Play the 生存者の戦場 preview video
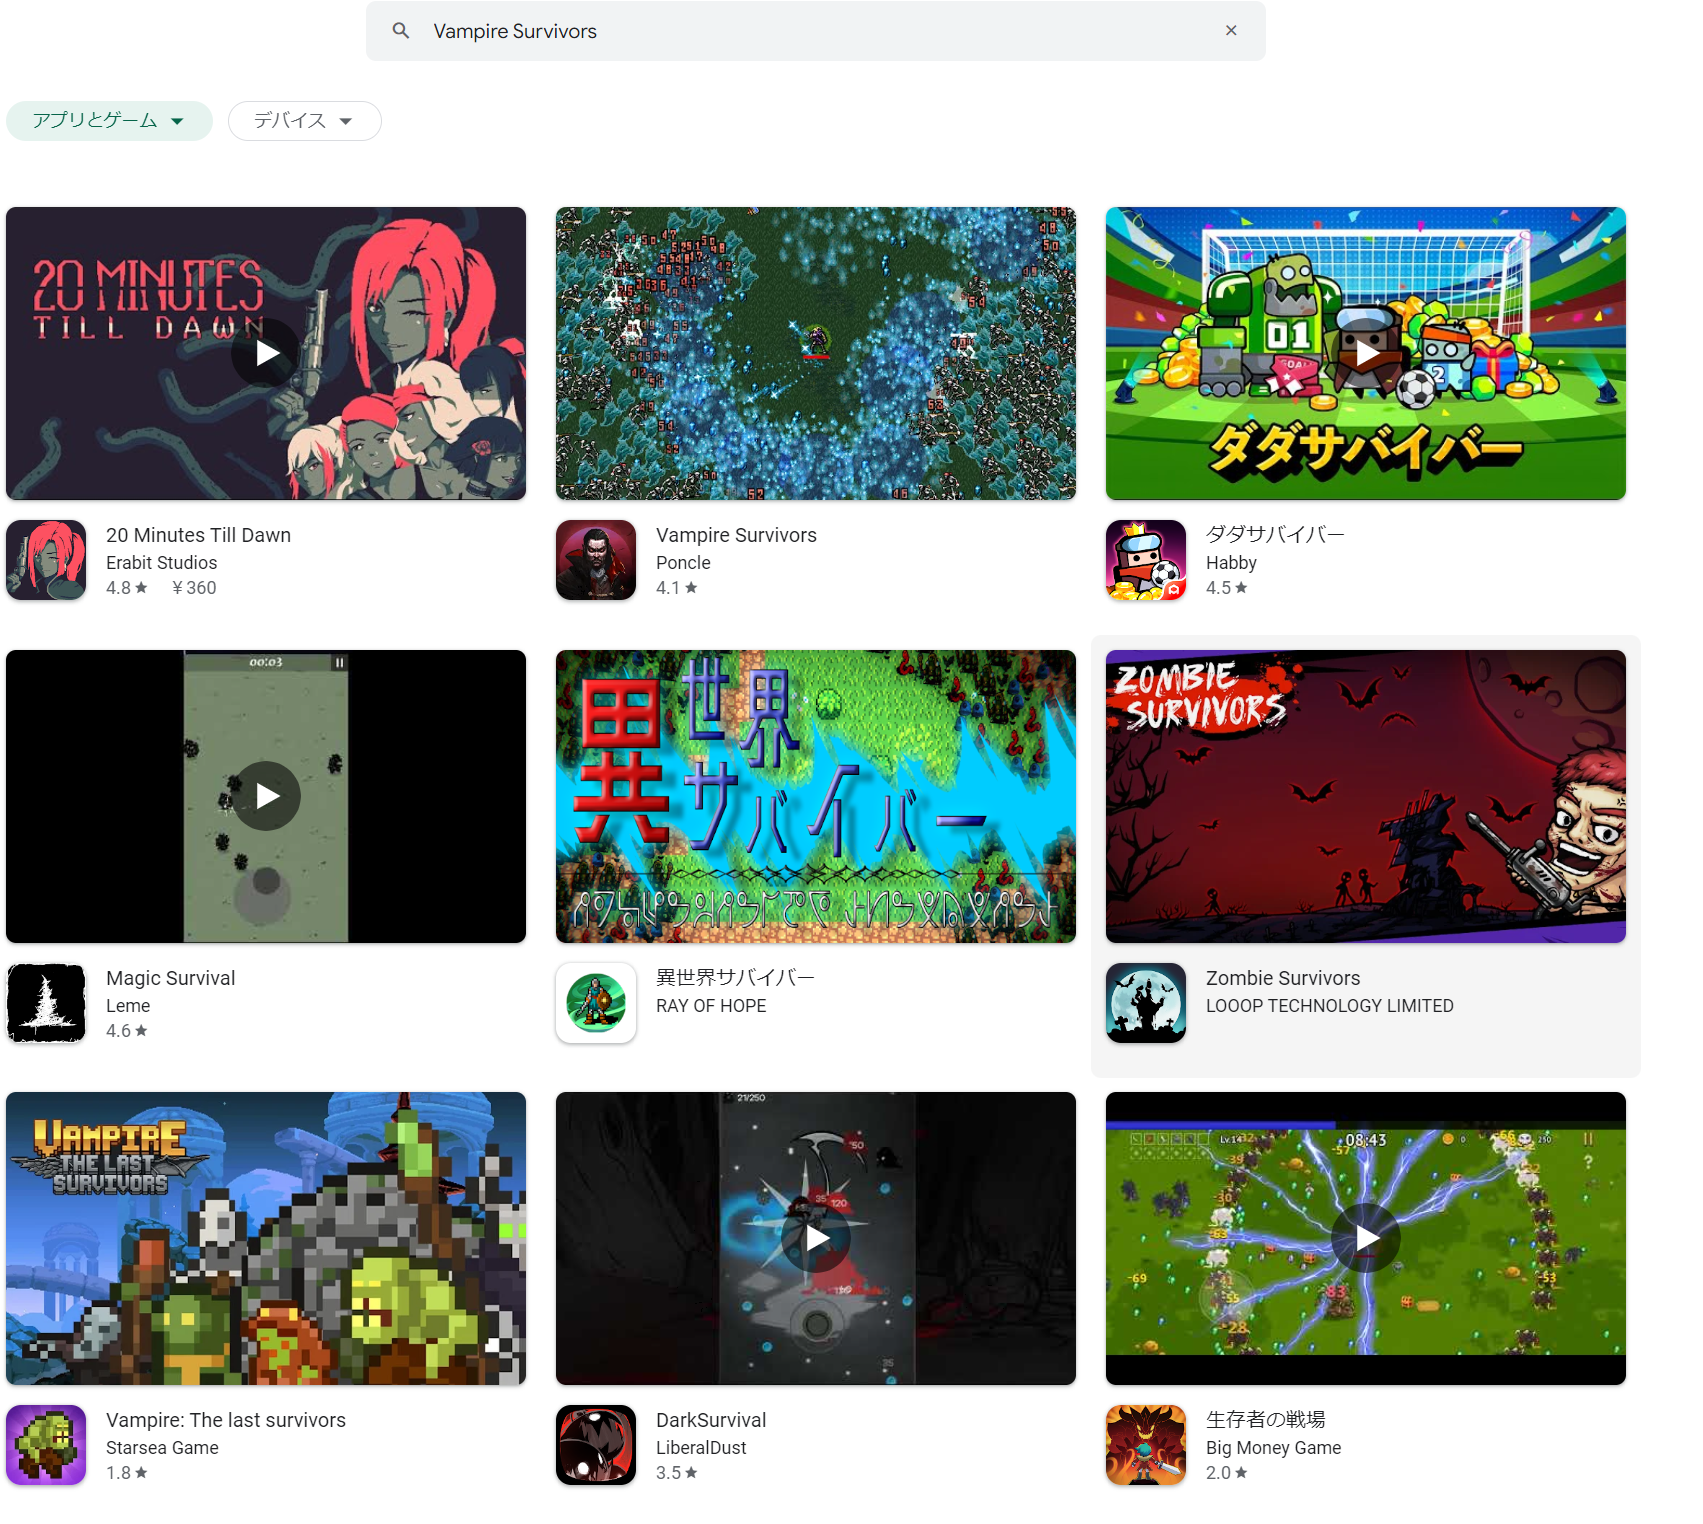The height and width of the screenshot is (1524, 1703). click(1366, 1238)
